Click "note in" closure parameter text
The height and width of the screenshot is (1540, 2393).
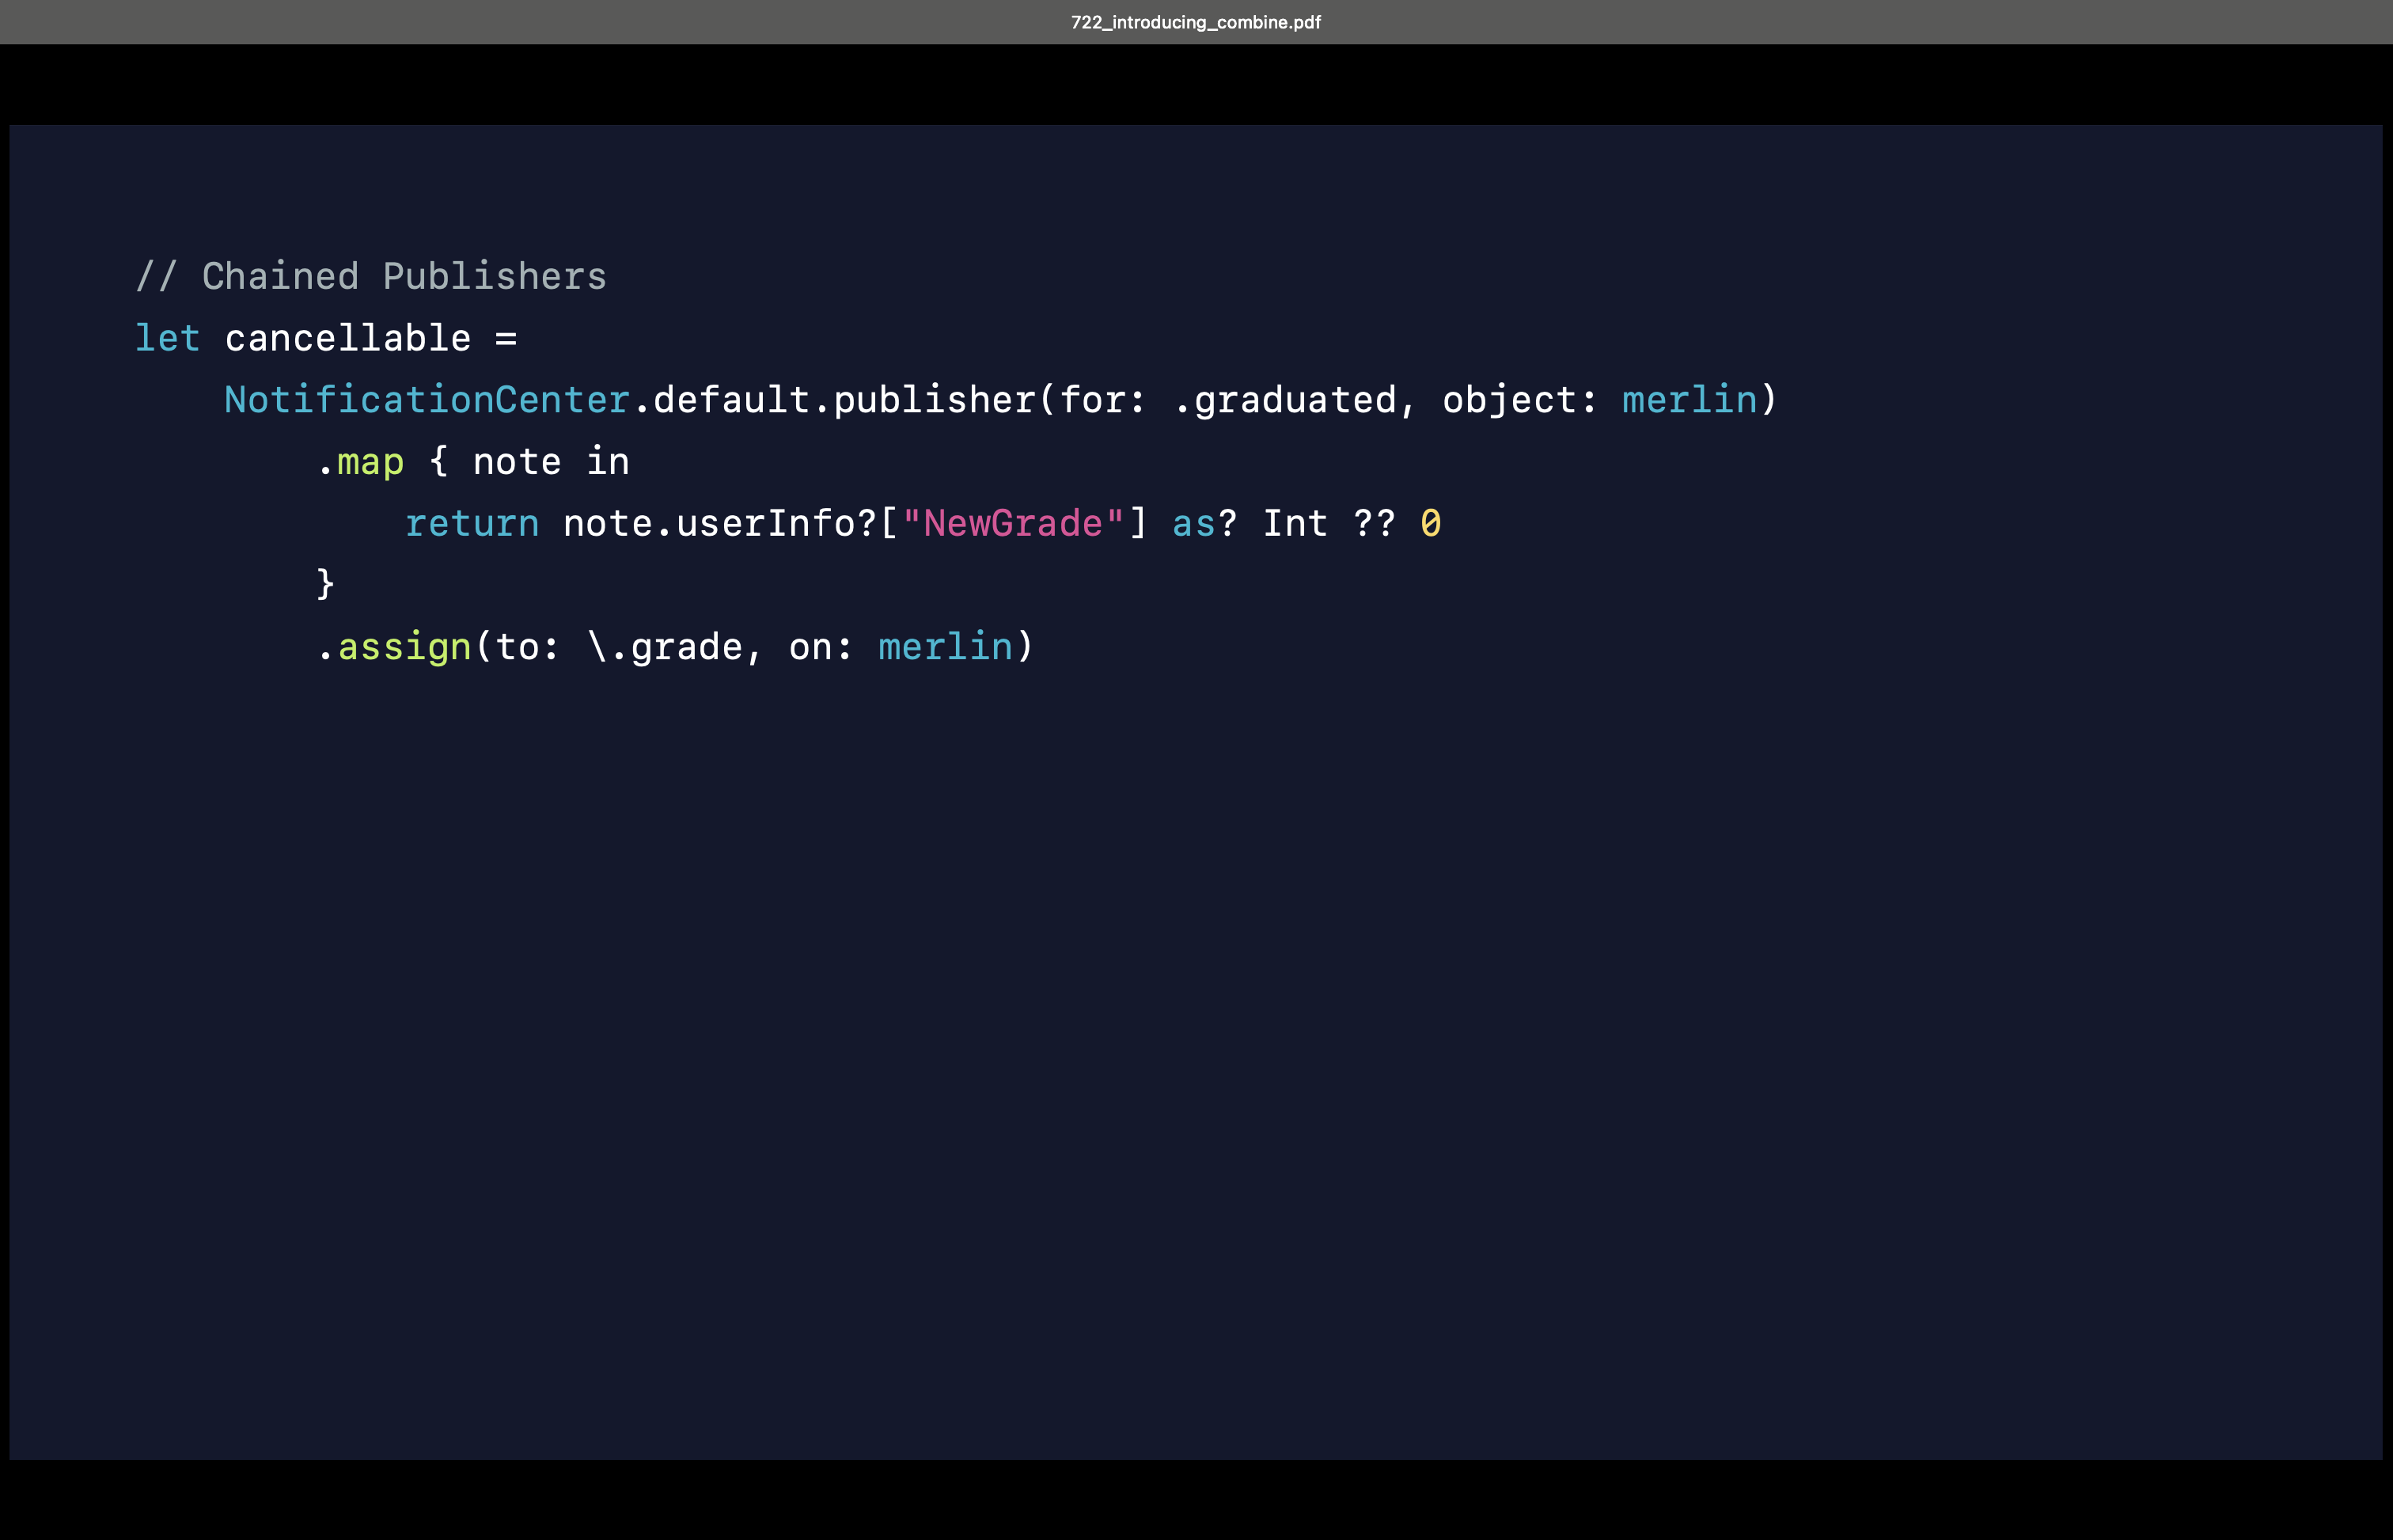coord(550,463)
